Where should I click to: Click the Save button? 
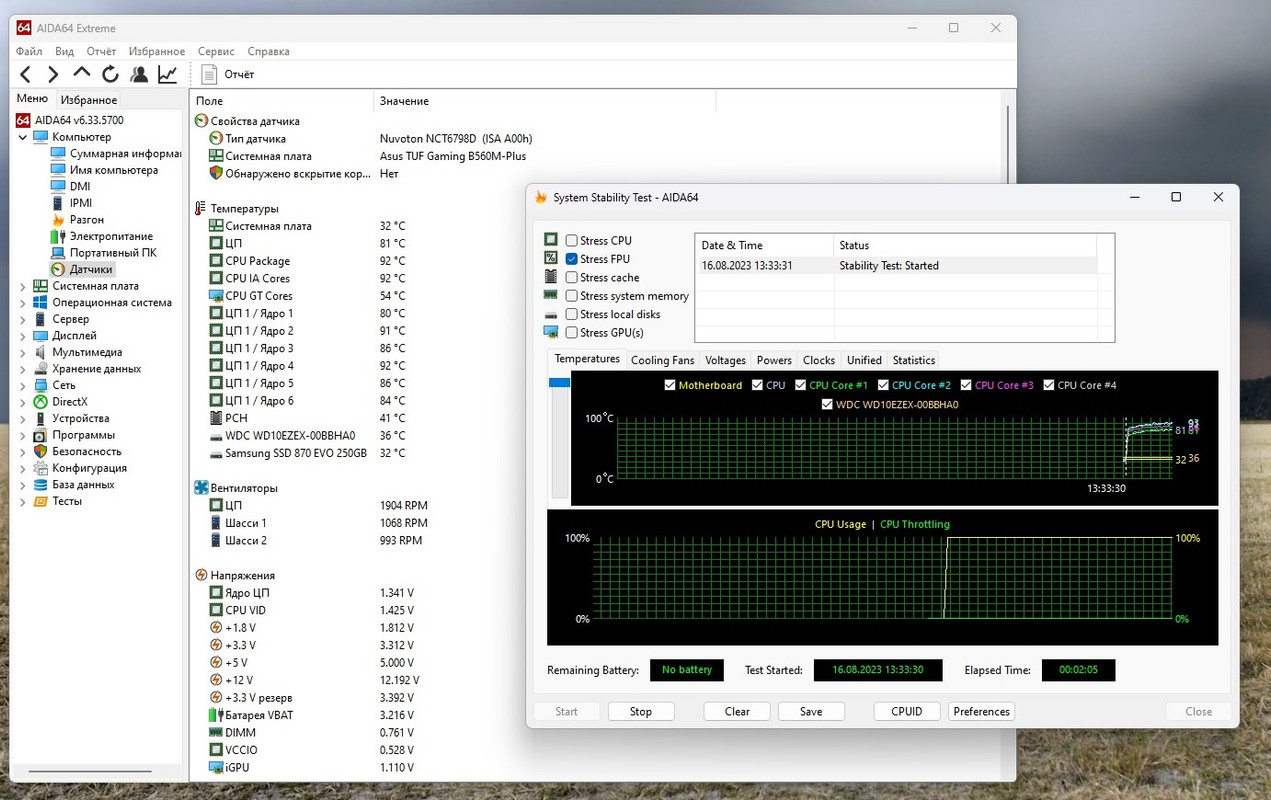[811, 712]
